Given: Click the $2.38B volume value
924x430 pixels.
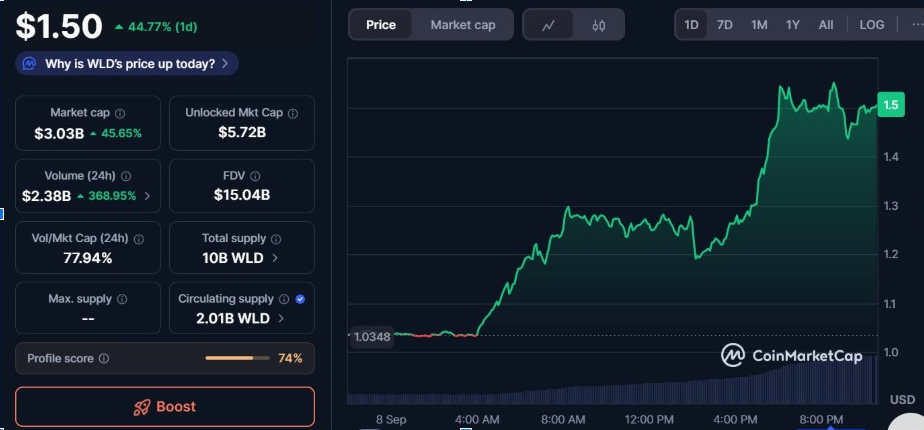Looking at the screenshot, I should [x=47, y=196].
